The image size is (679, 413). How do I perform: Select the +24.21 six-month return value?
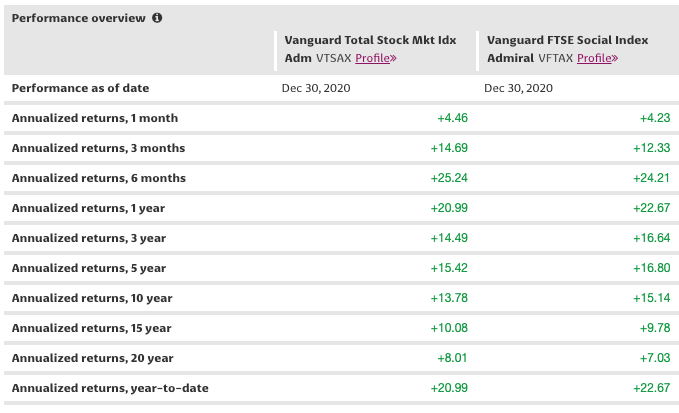(x=651, y=178)
